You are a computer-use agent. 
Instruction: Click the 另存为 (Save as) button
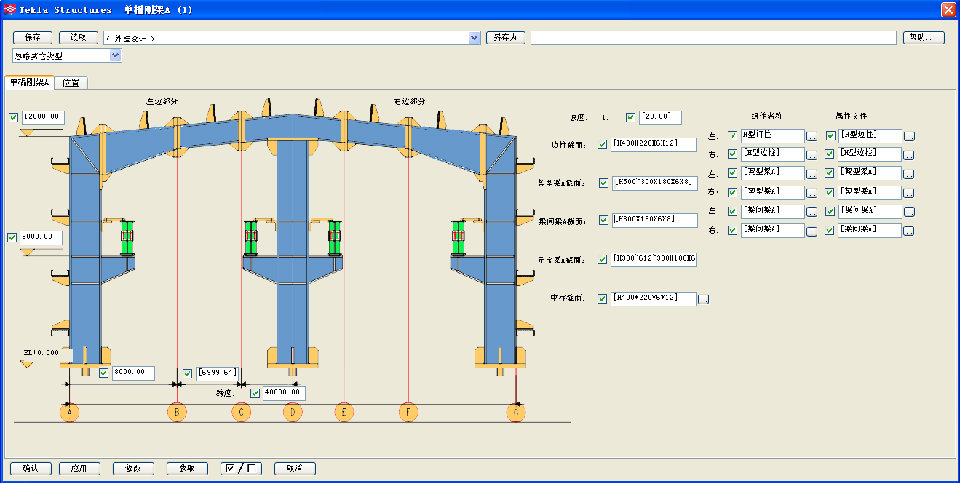pos(505,38)
